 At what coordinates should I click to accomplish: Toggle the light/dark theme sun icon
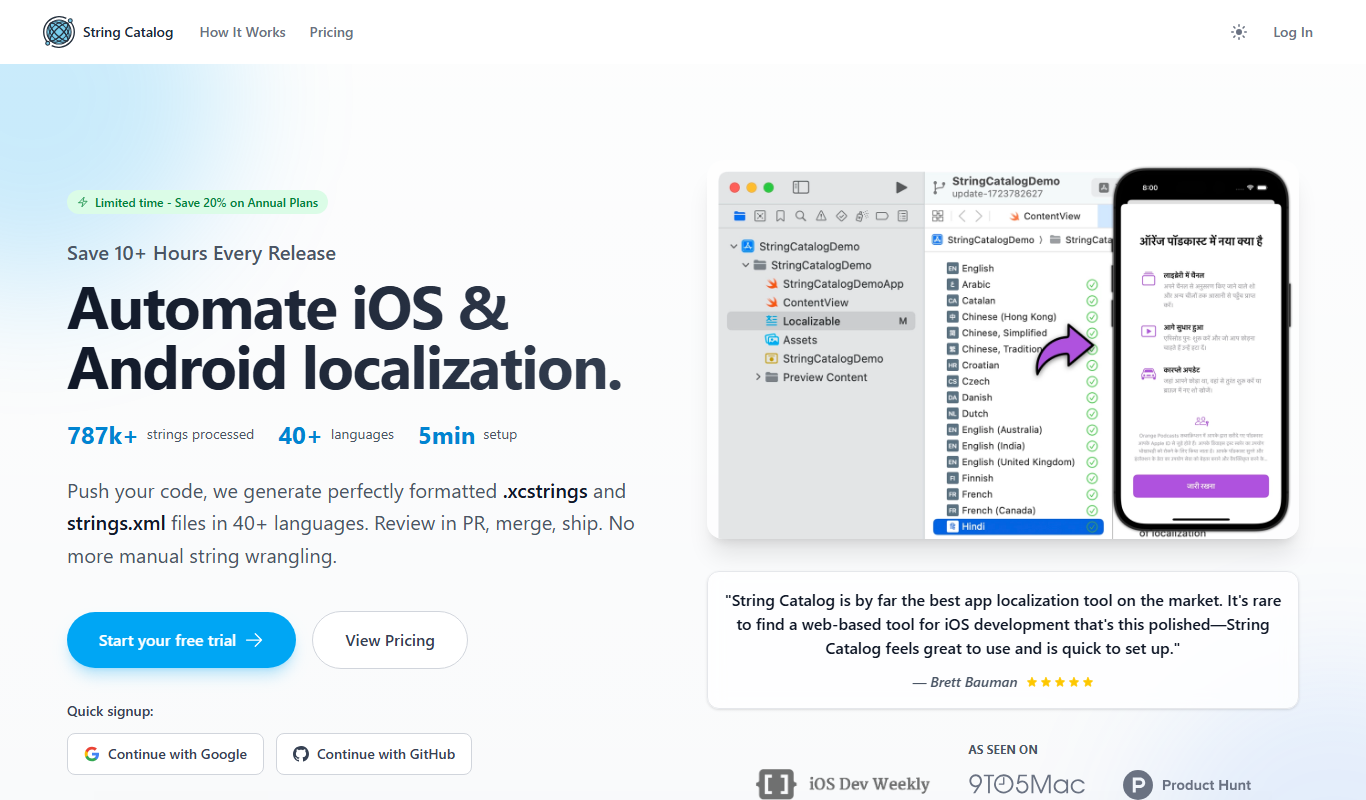(x=1239, y=32)
